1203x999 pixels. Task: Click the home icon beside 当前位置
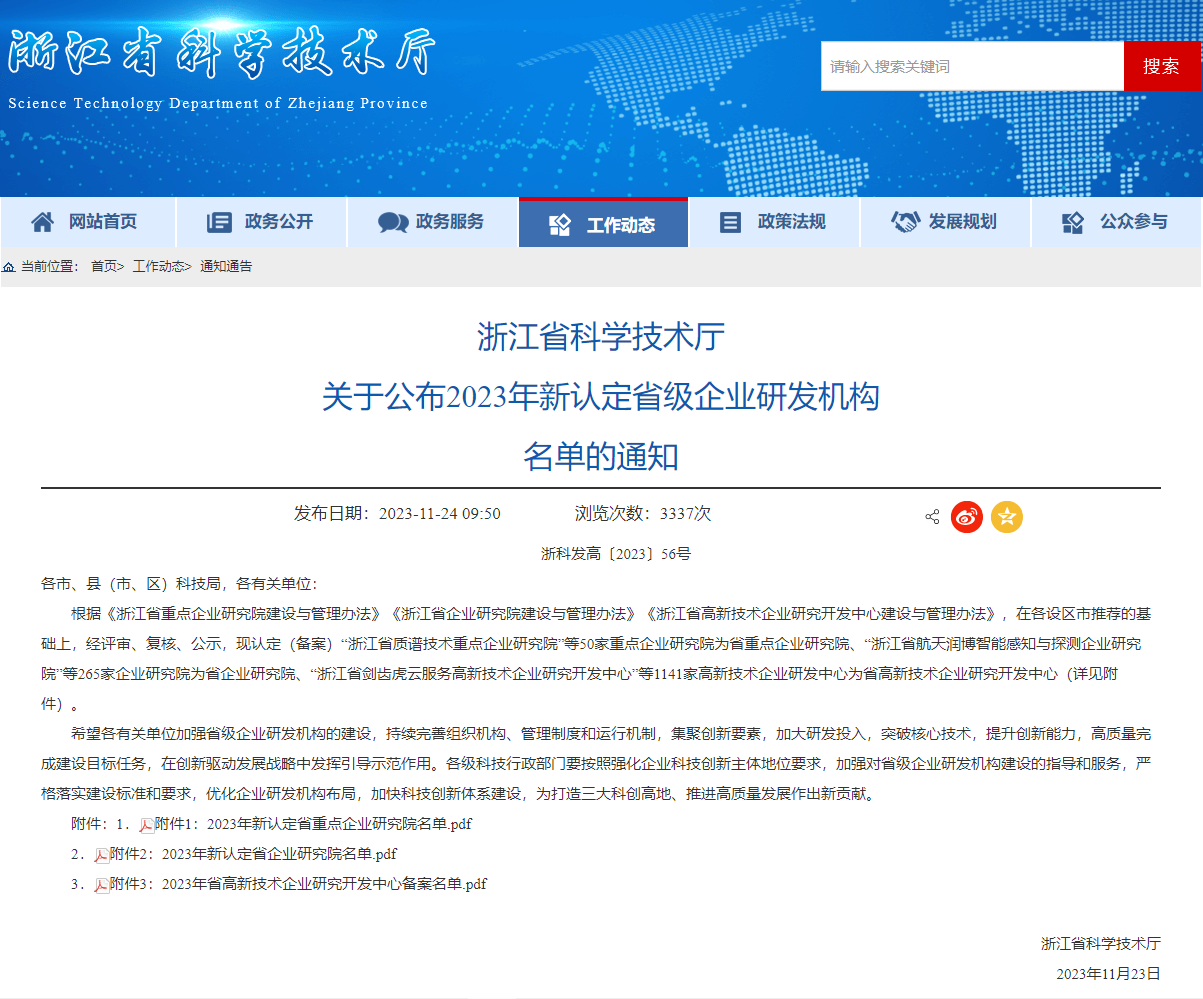pyautogui.click(x=9, y=267)
